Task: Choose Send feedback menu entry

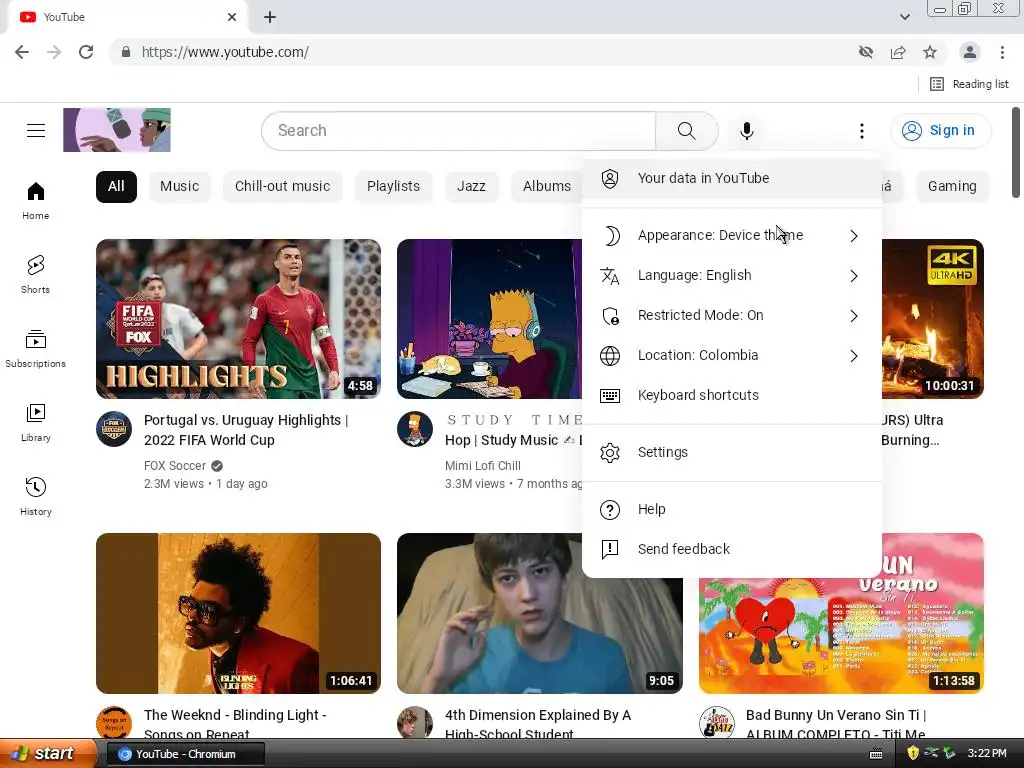Action: click(731, 549)
